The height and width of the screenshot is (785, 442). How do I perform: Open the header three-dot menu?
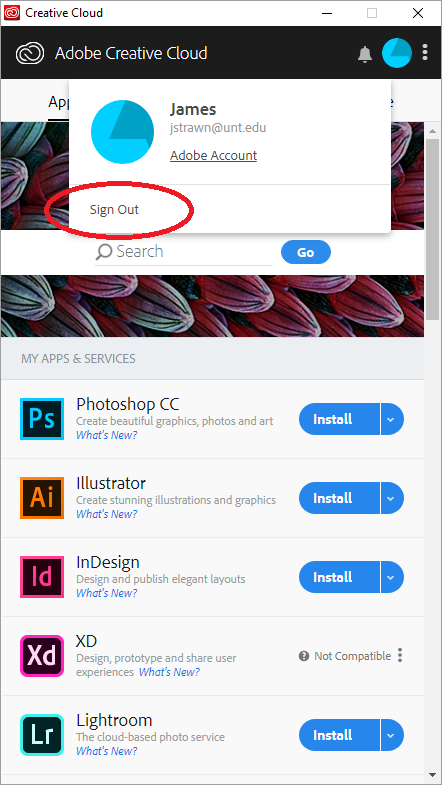[425, 52]
